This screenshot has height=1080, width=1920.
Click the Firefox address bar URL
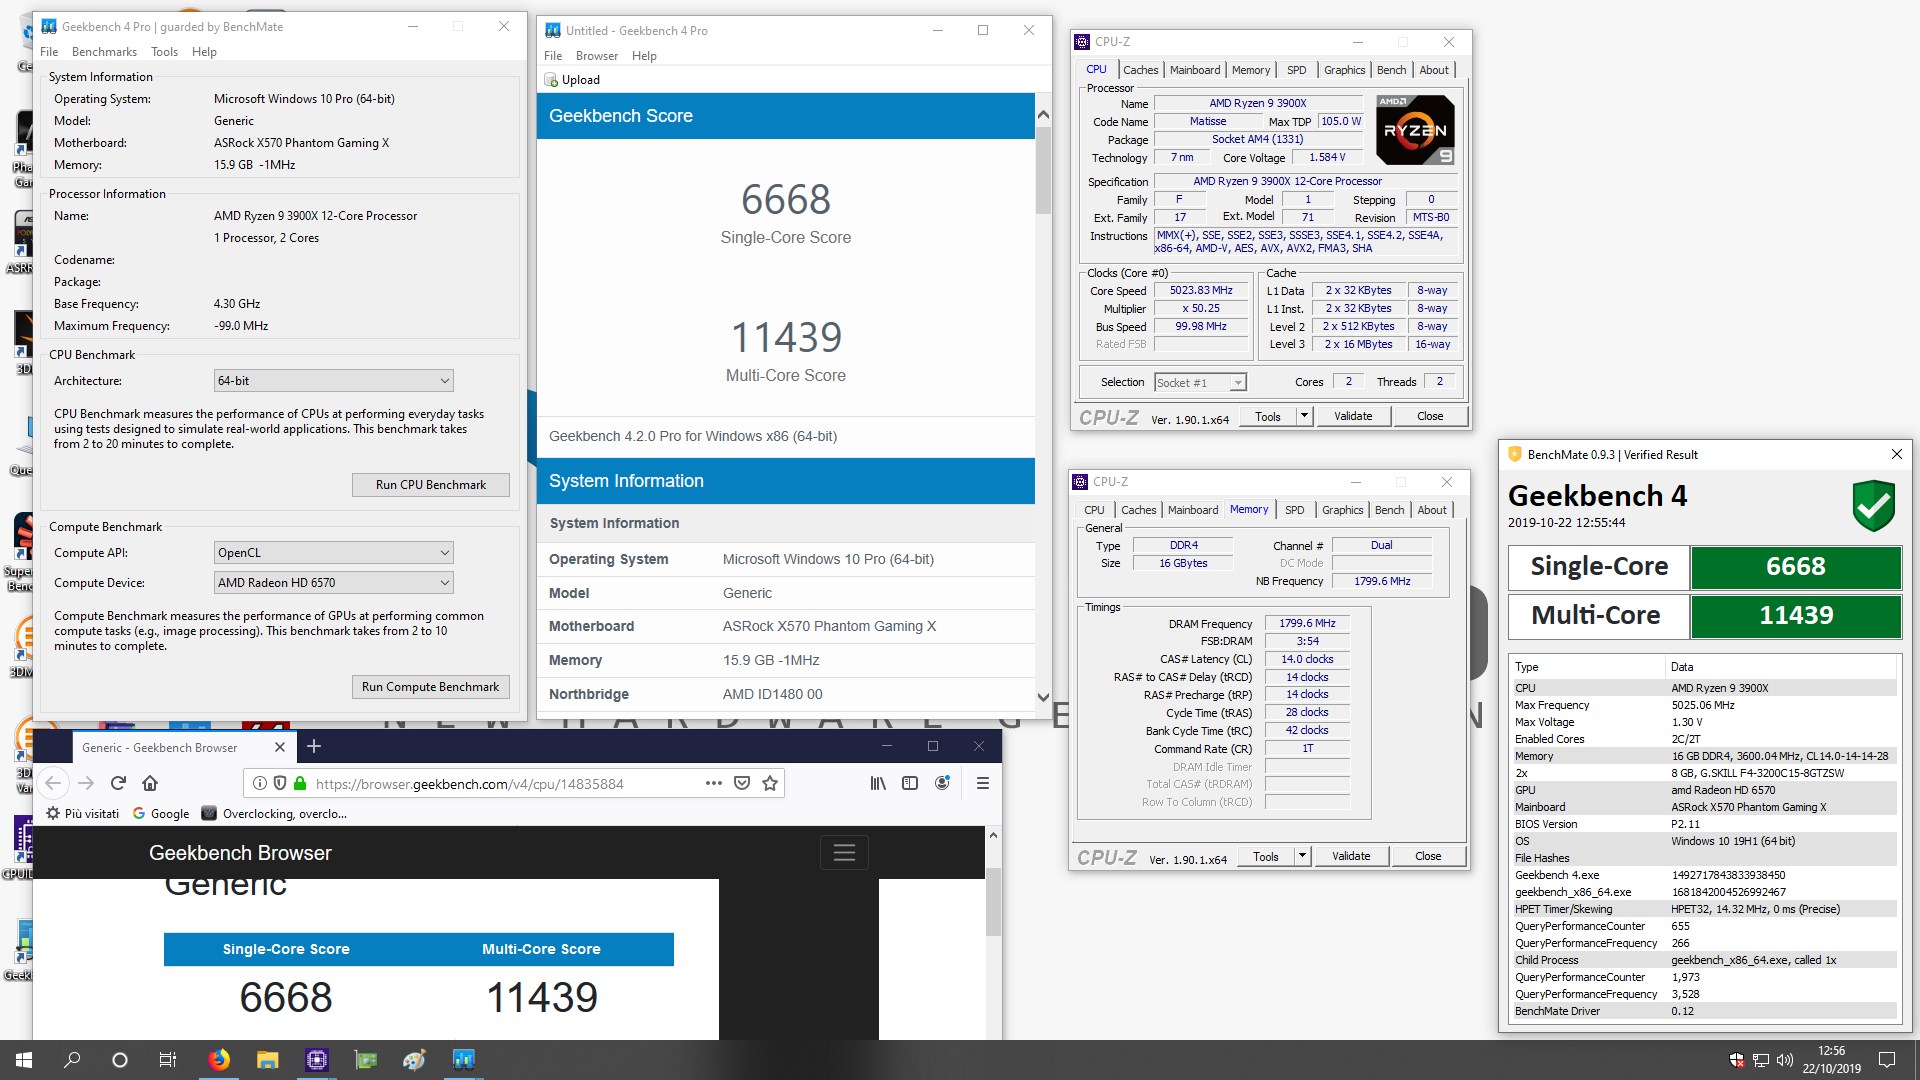point(469,784)
